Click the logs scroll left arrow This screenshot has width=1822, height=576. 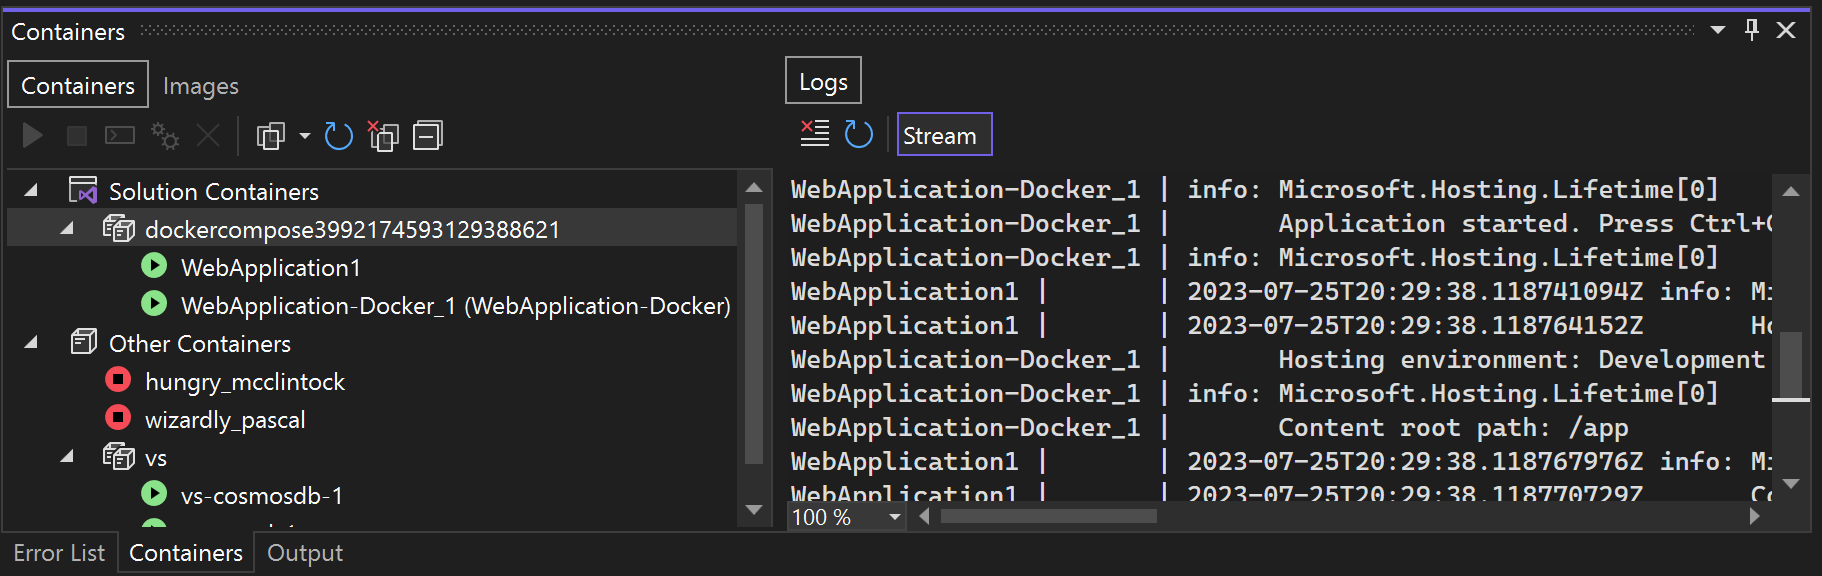924,516
